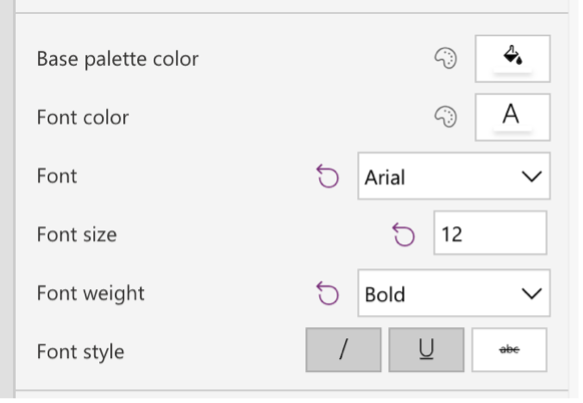This screenshot has width=583, height=403.
Task: Click the chevron arrow in the Bold weight box
Action: click(531, 294)
